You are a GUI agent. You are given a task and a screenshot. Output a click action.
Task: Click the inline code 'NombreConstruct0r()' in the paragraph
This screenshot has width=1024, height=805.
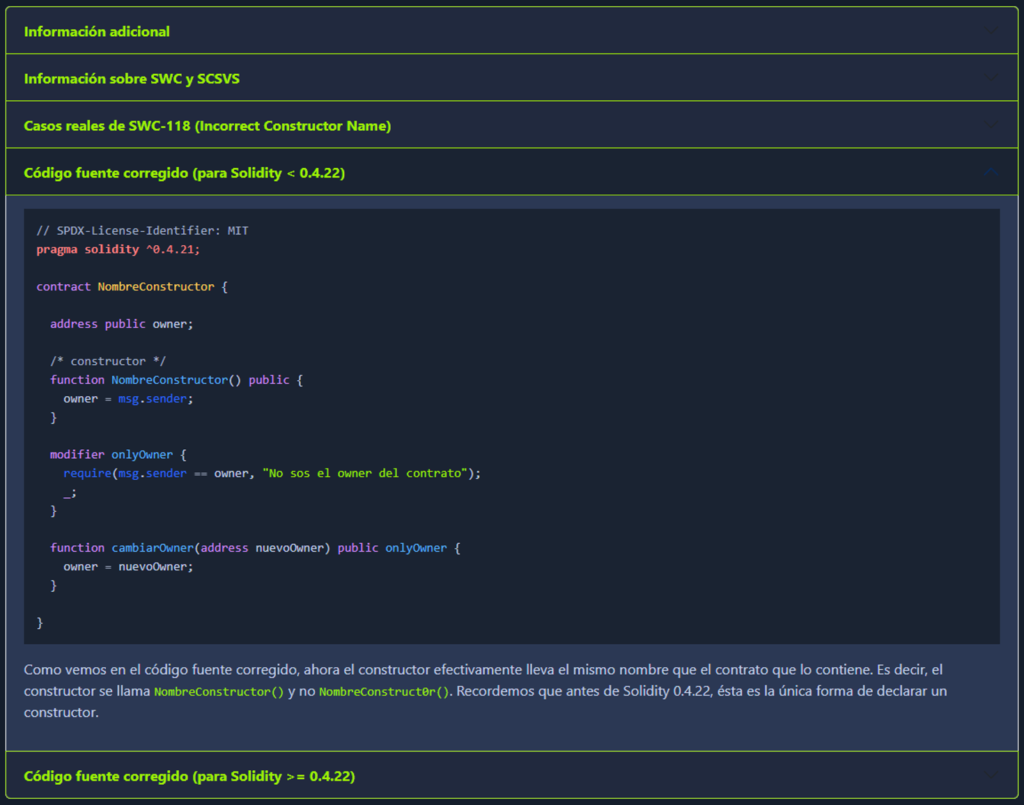coord(384,692)
